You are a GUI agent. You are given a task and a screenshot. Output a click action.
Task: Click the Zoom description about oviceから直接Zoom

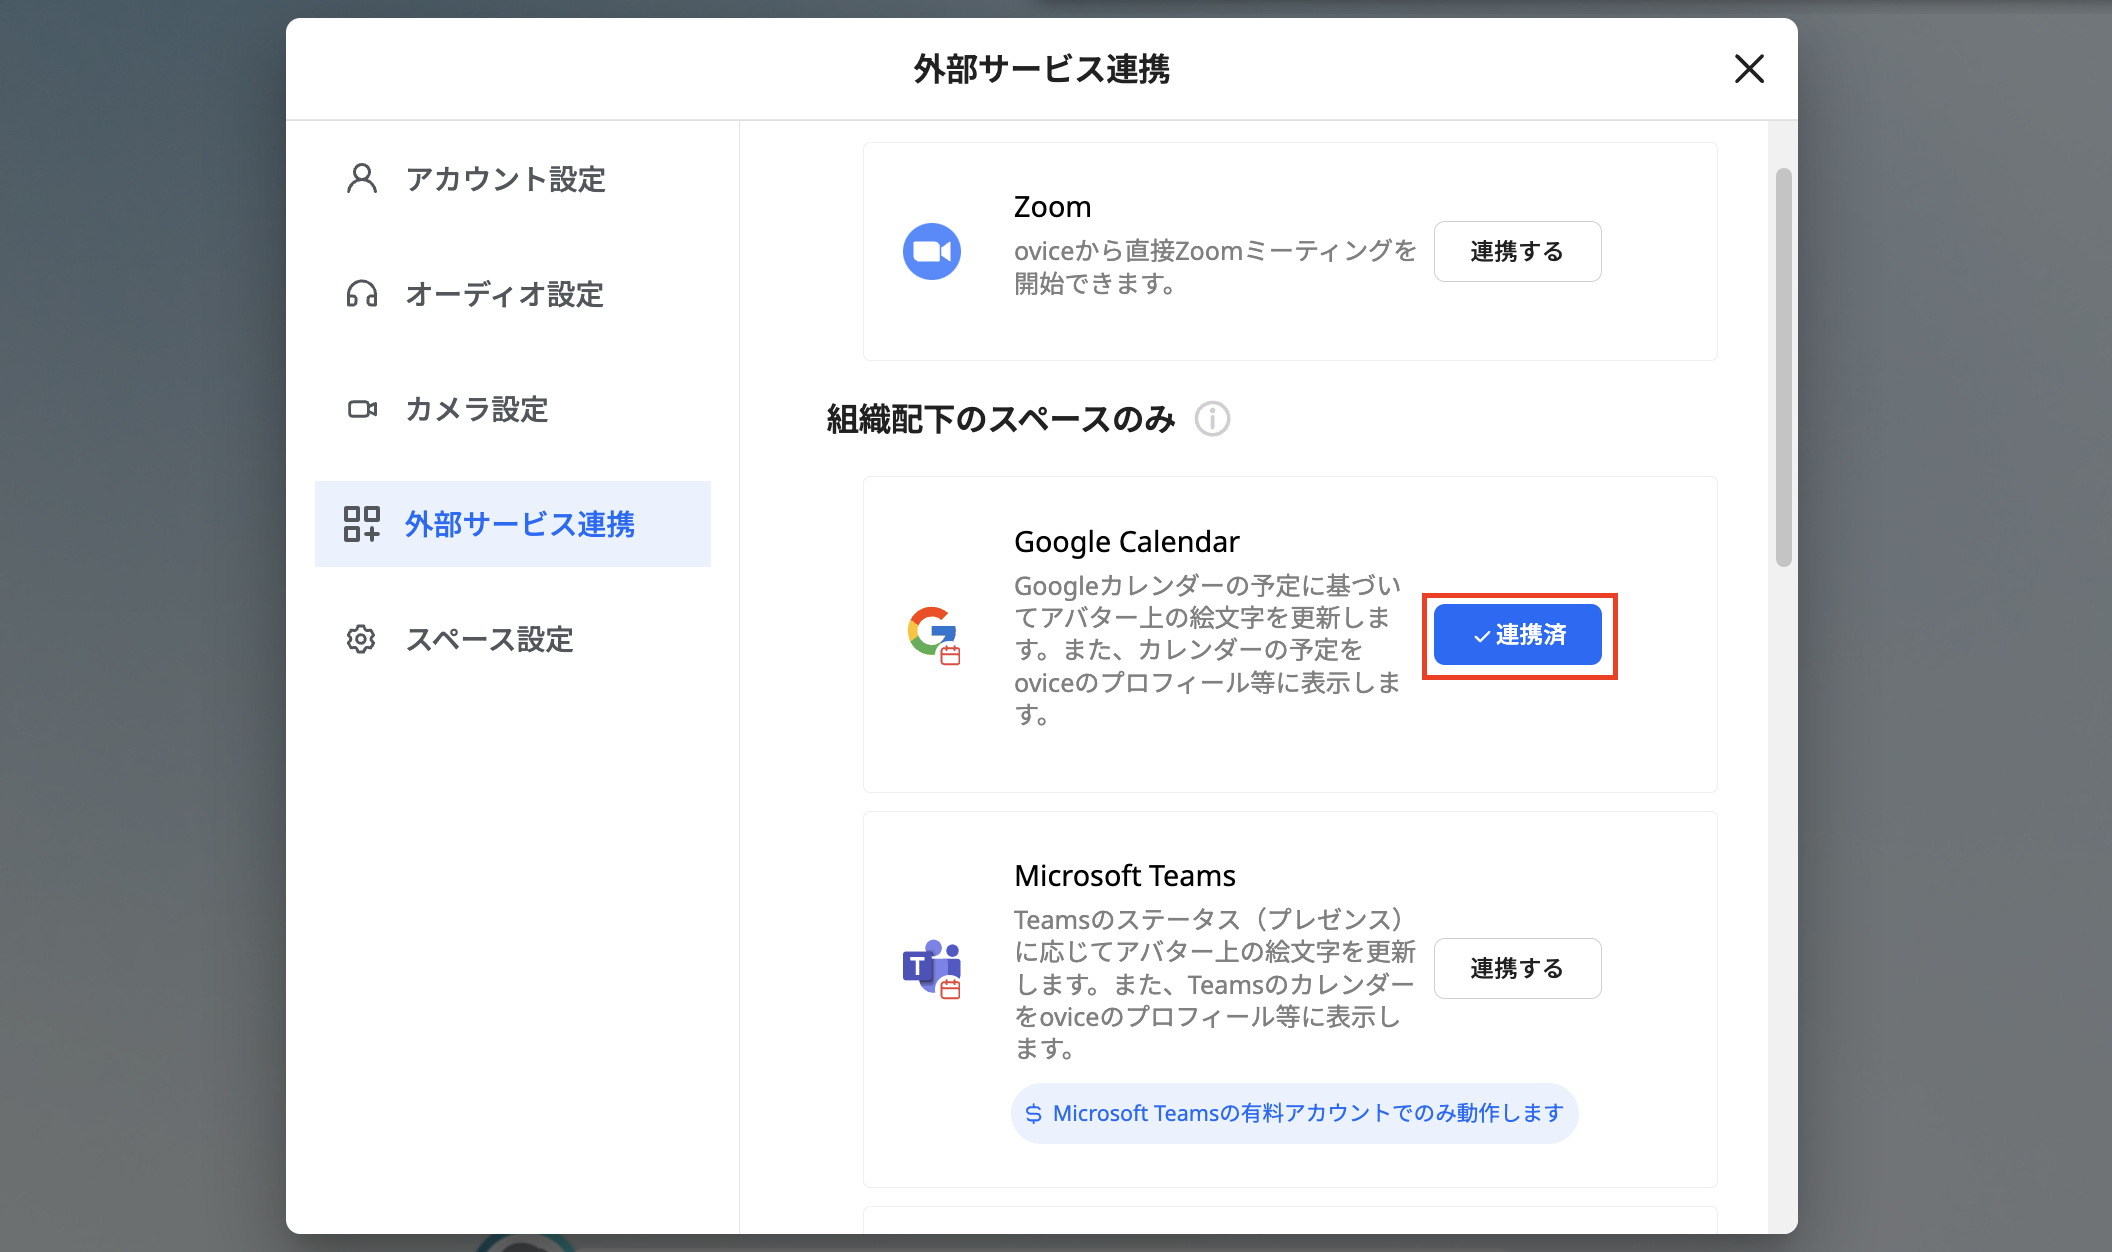1215,267
